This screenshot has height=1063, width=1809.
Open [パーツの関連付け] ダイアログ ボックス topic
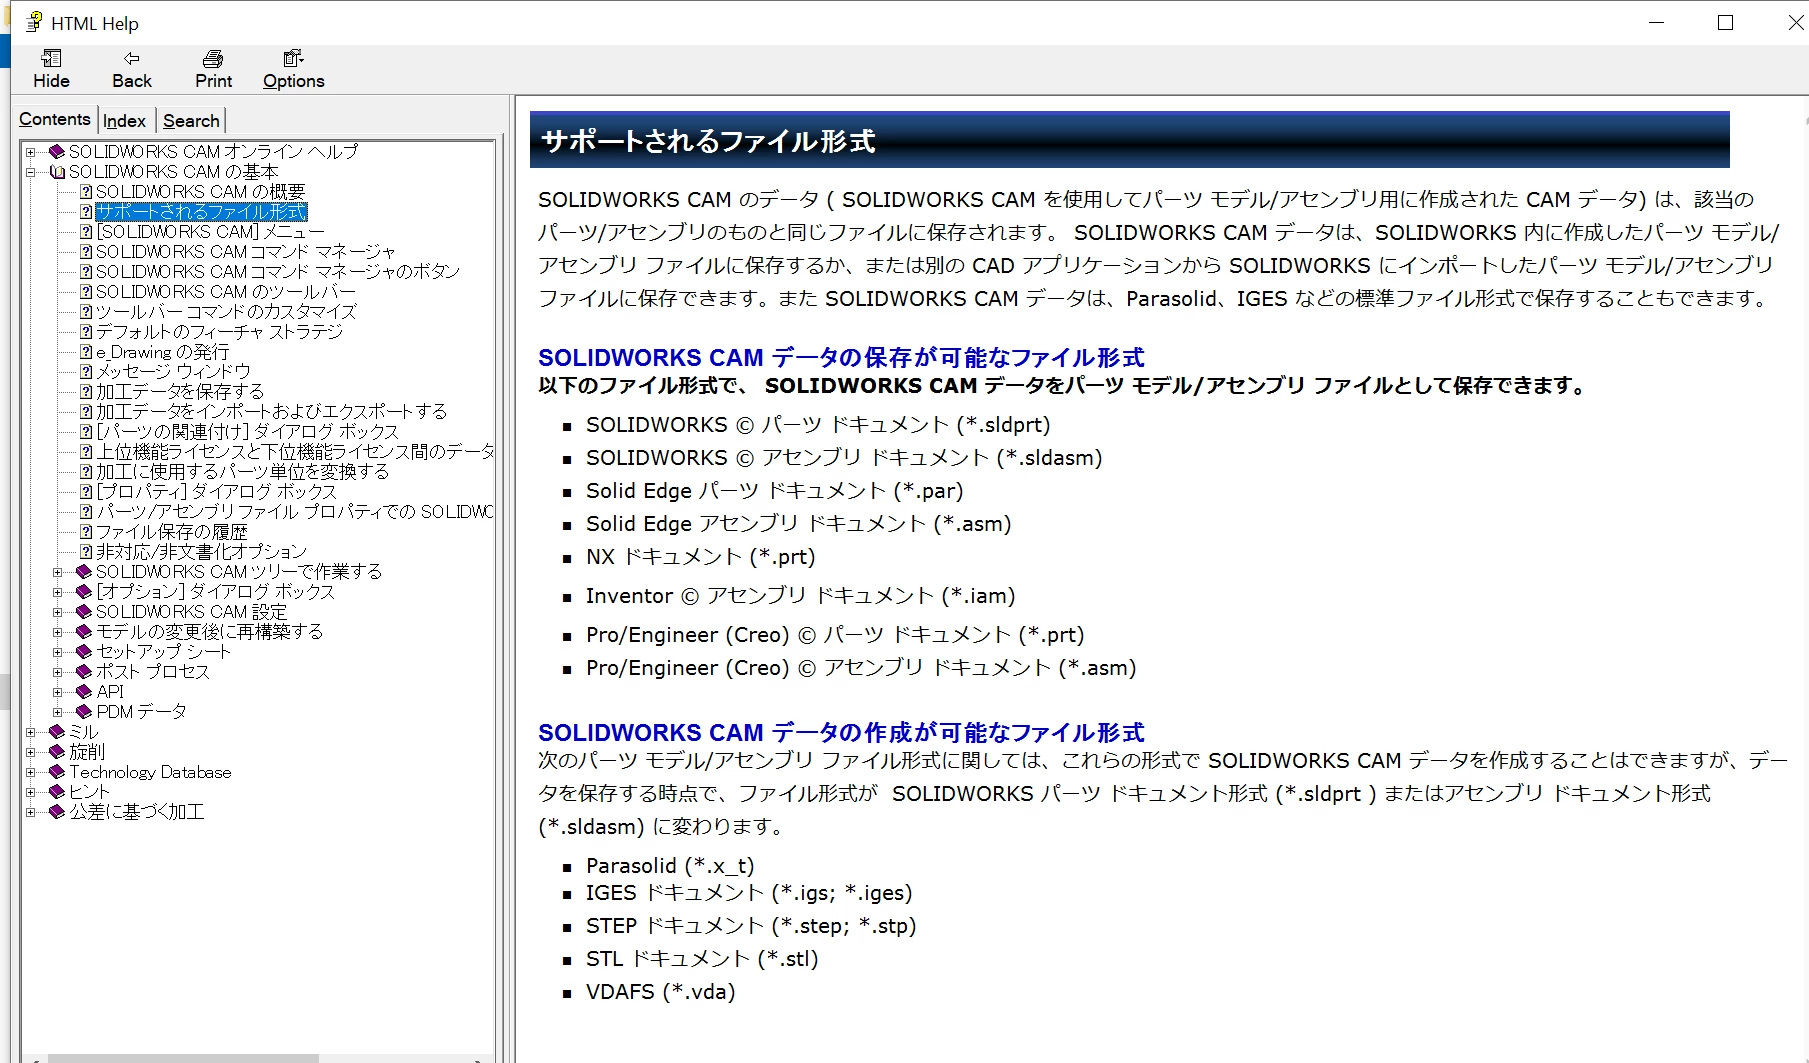[247, 432]
